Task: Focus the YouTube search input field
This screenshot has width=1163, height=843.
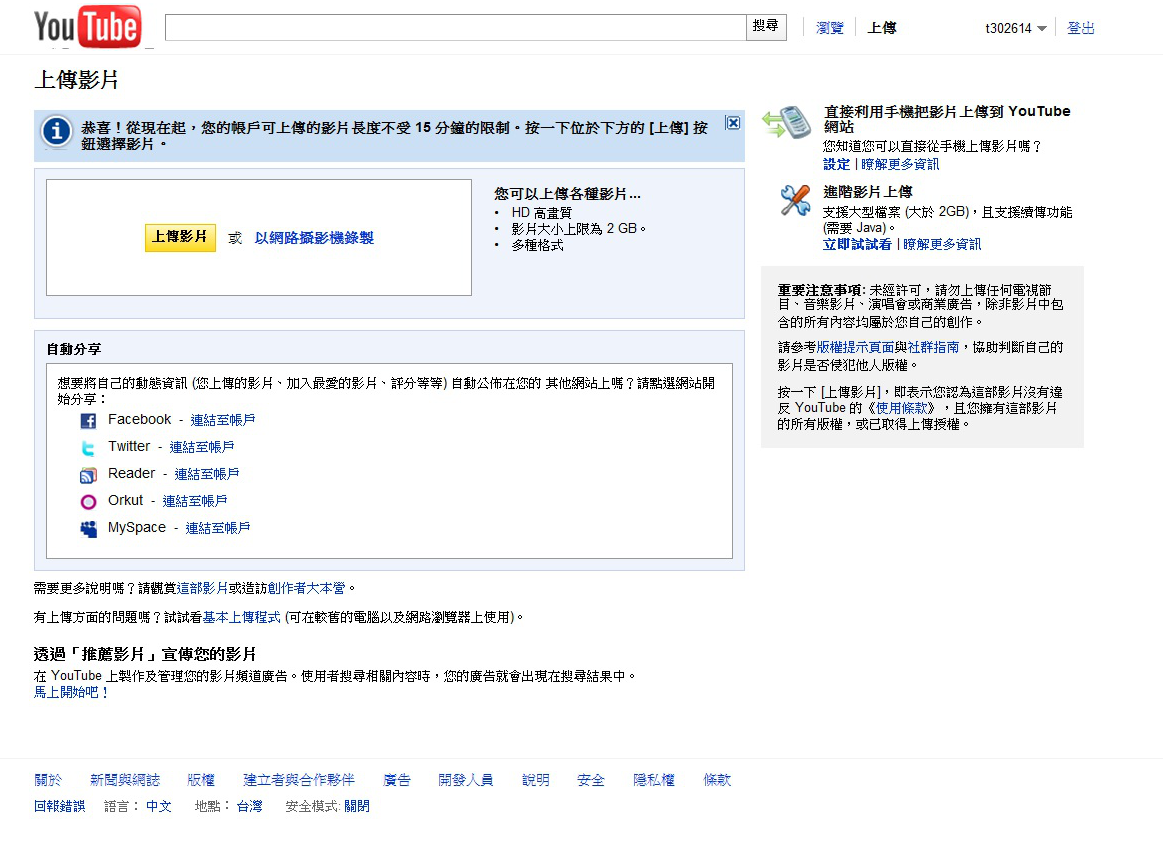Action: (x=455, y=27)
